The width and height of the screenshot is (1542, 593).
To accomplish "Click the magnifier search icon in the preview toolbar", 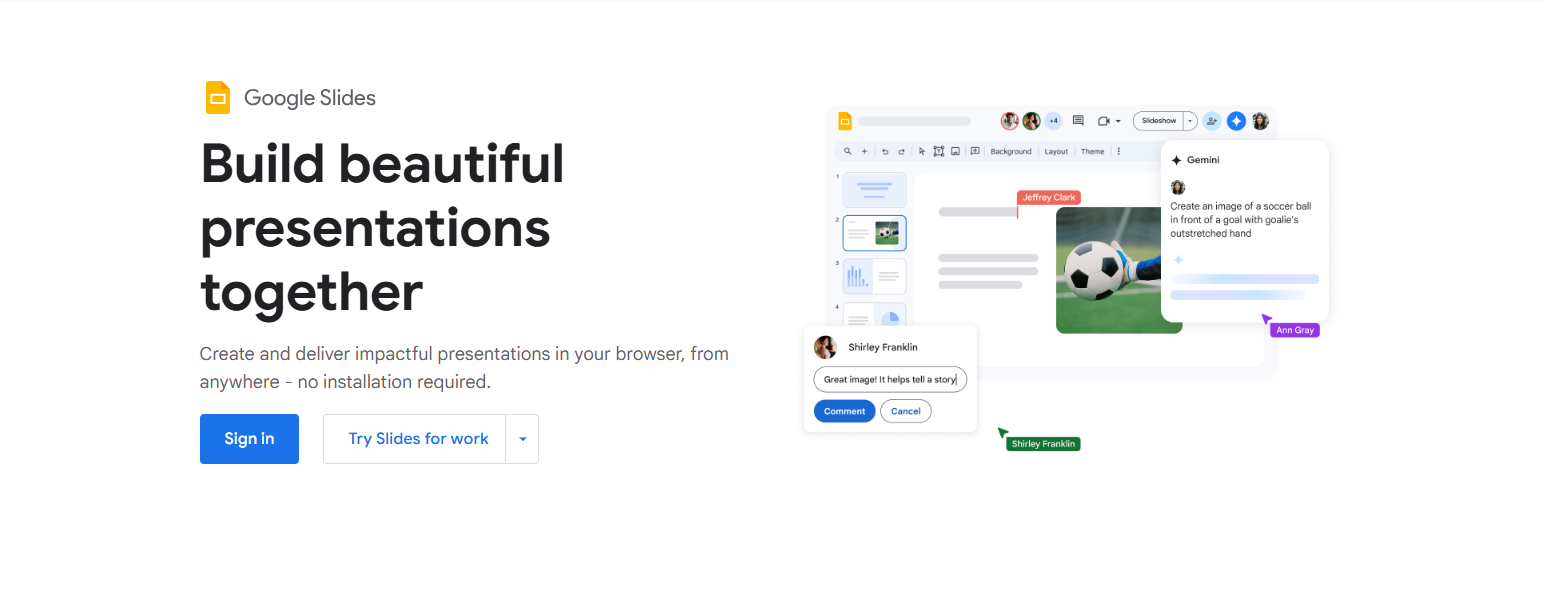I will [x=848, y=152].
